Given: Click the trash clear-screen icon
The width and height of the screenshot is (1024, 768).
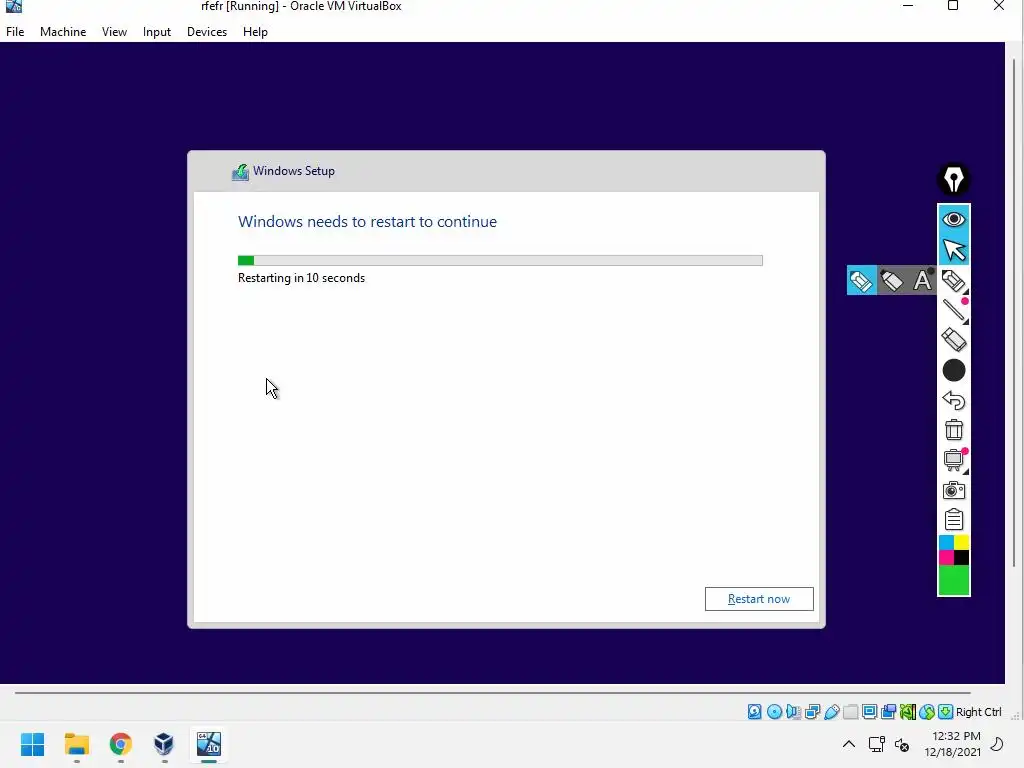Looking at the screenshot, I should [953, 430].
